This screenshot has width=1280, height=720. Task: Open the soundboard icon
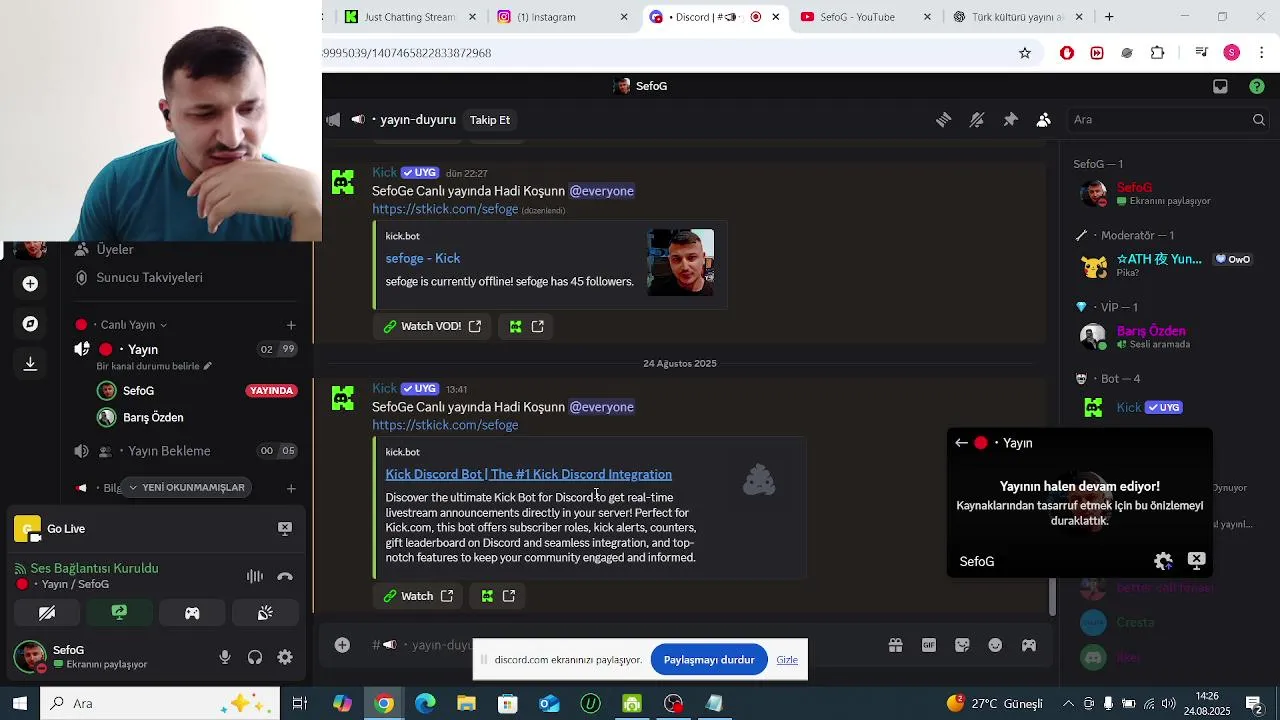point(265,613)
